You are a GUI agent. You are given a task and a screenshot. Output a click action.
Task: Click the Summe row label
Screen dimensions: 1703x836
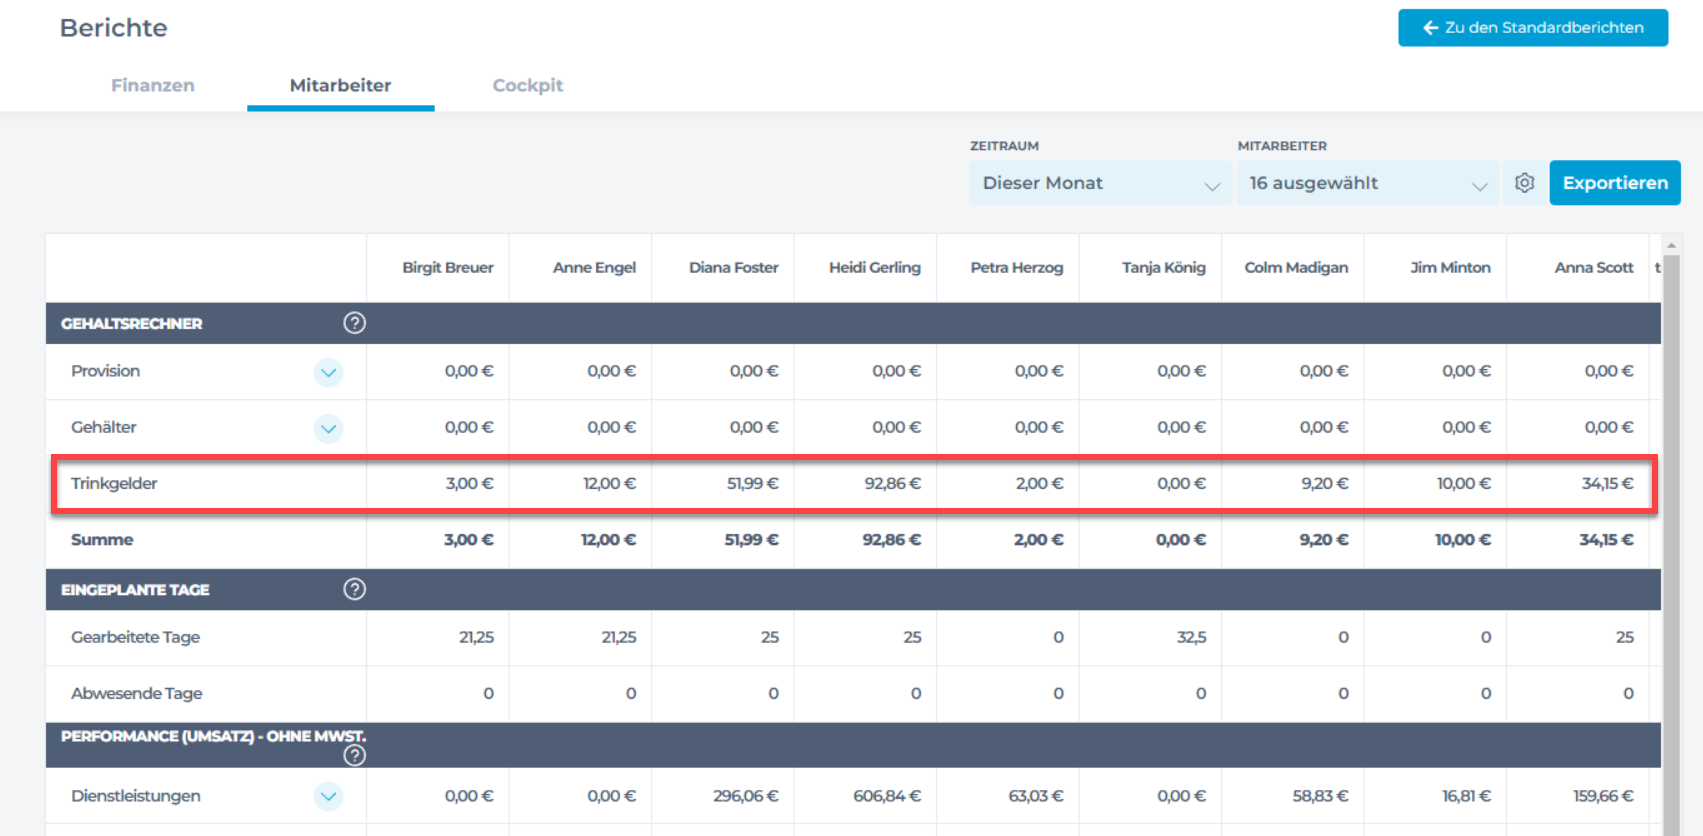pyautogui.click(x=102, y=539)
